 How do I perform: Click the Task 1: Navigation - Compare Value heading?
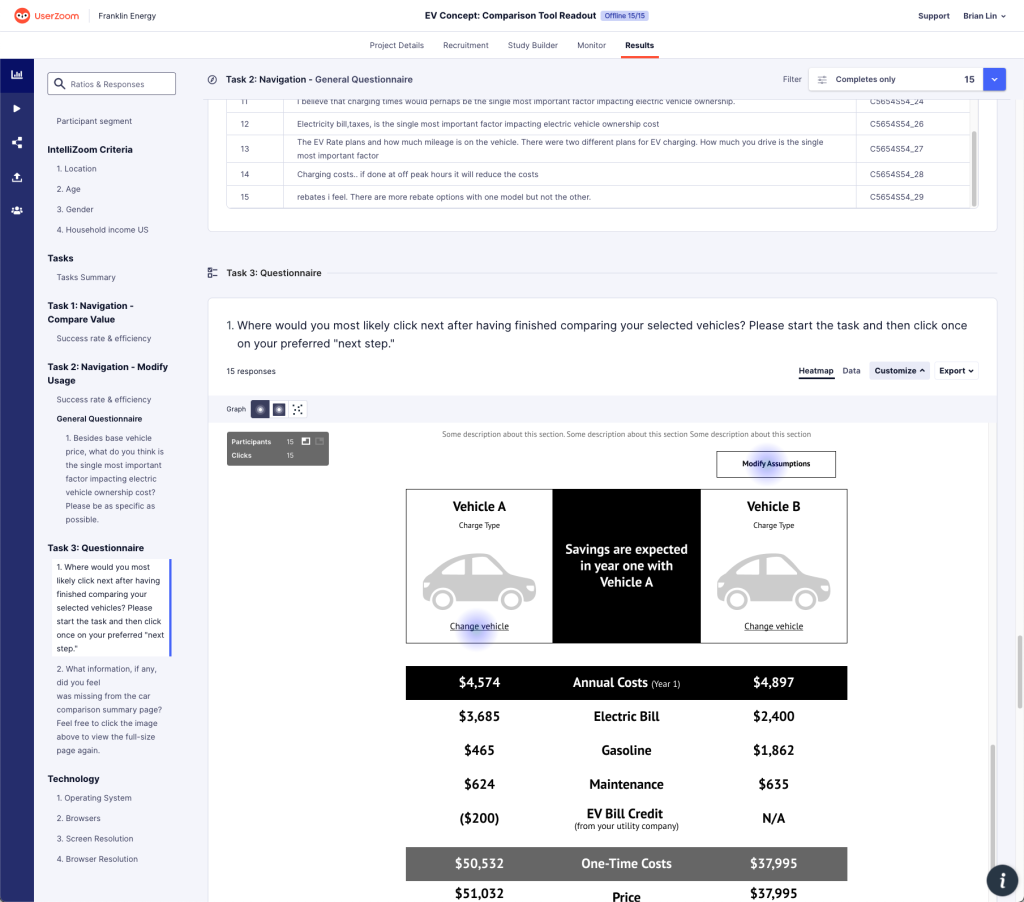(x=91, y=313)
